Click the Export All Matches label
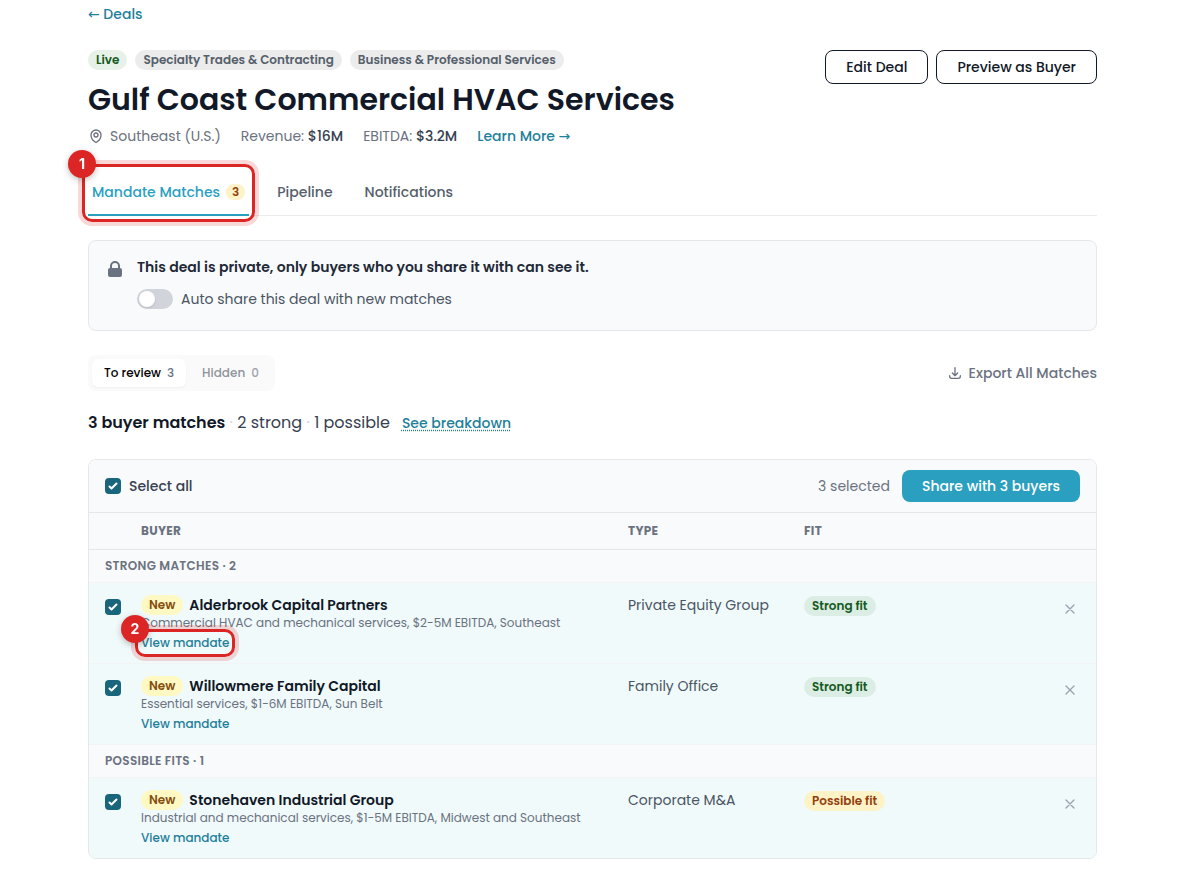The width and height of the screenshot is (1185, 877). pyautogui.click(x=1032, y=373)
